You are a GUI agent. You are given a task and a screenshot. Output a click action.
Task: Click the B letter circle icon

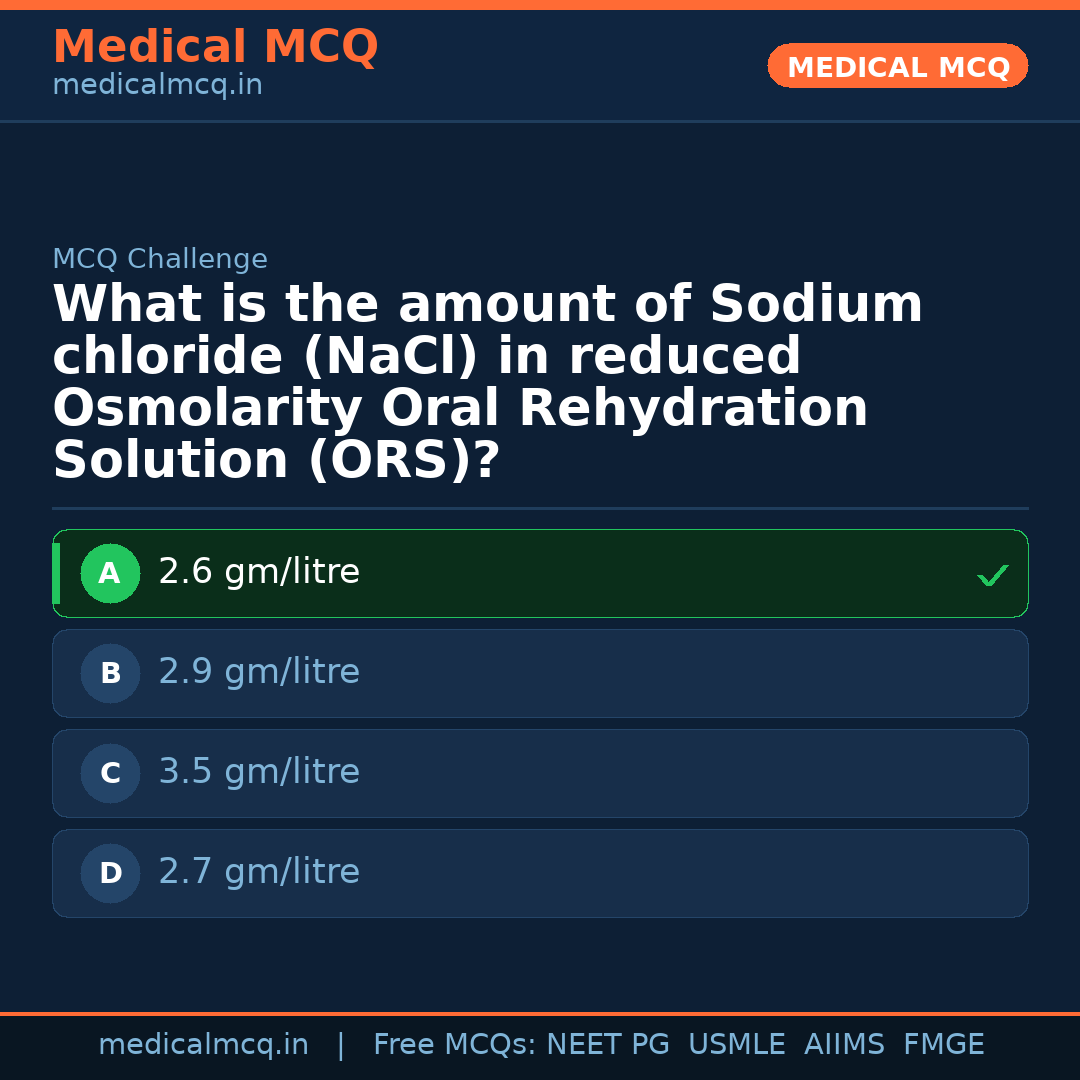pyautogui.click(x=110, y=674)
